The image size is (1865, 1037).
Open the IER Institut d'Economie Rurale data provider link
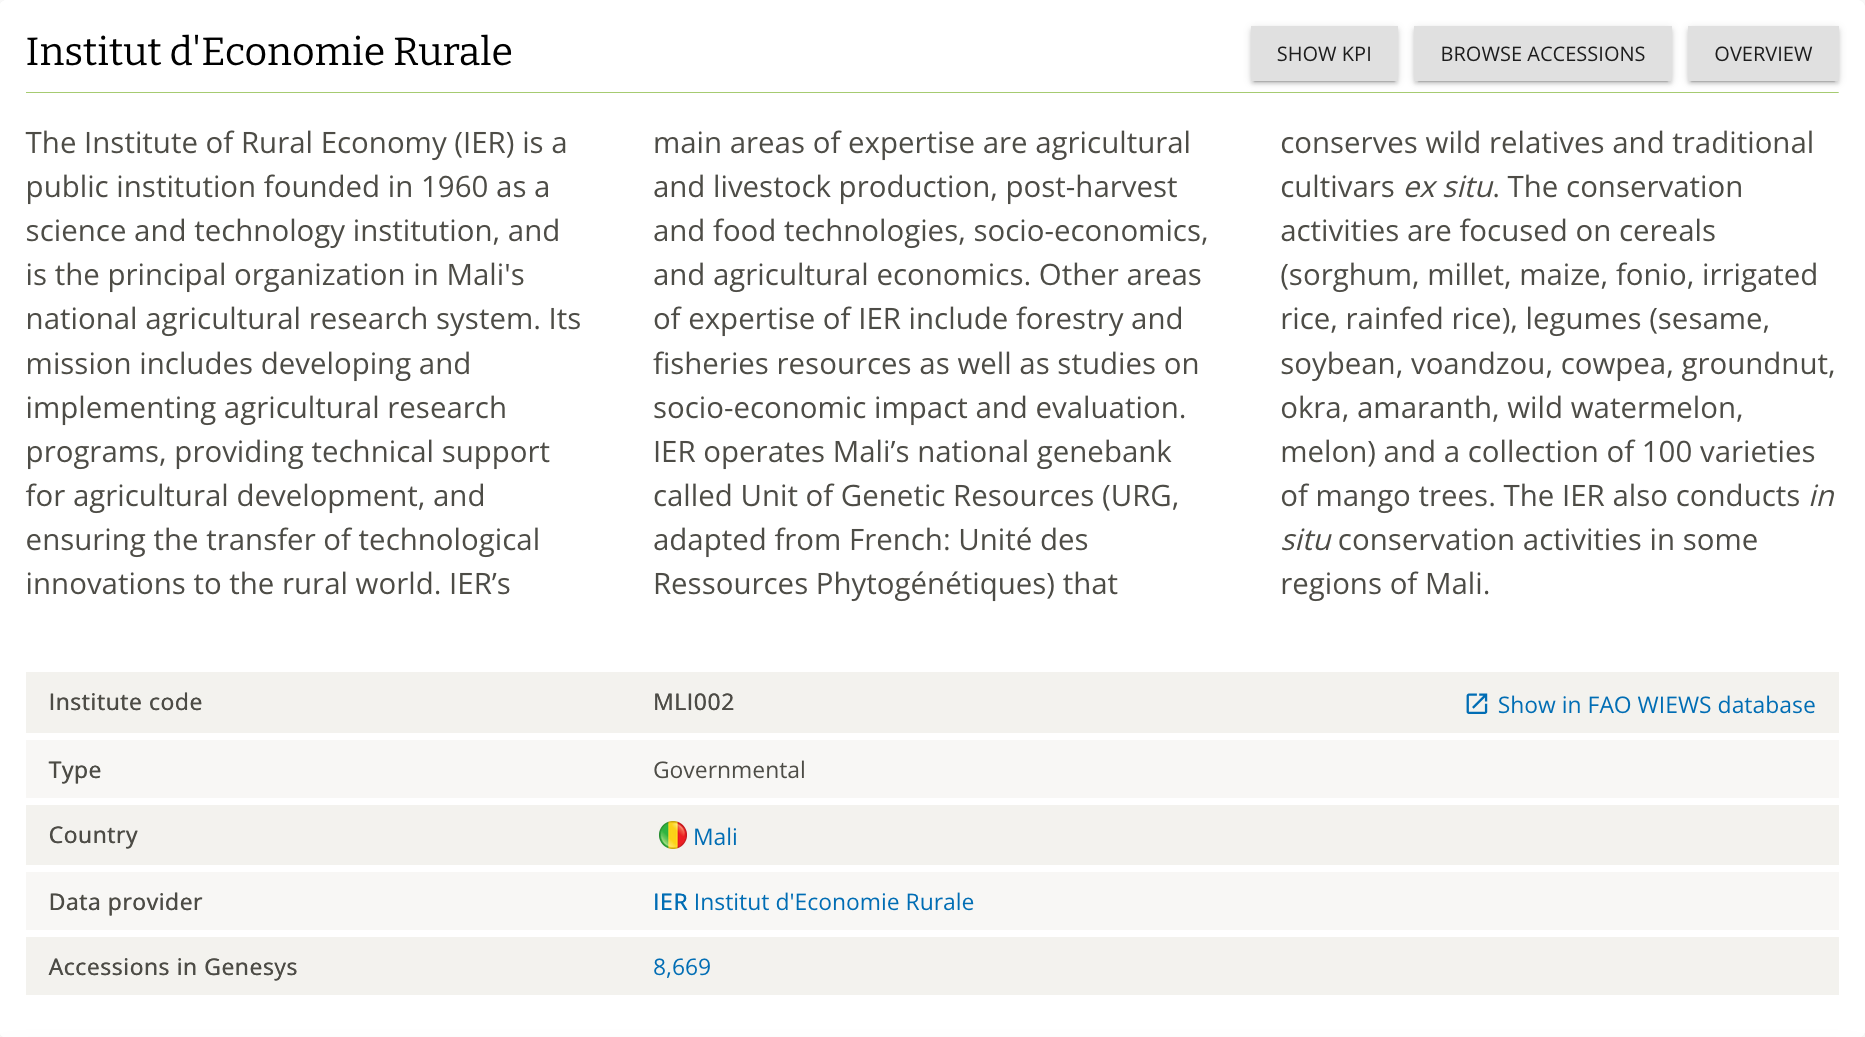tap(813, 902)
